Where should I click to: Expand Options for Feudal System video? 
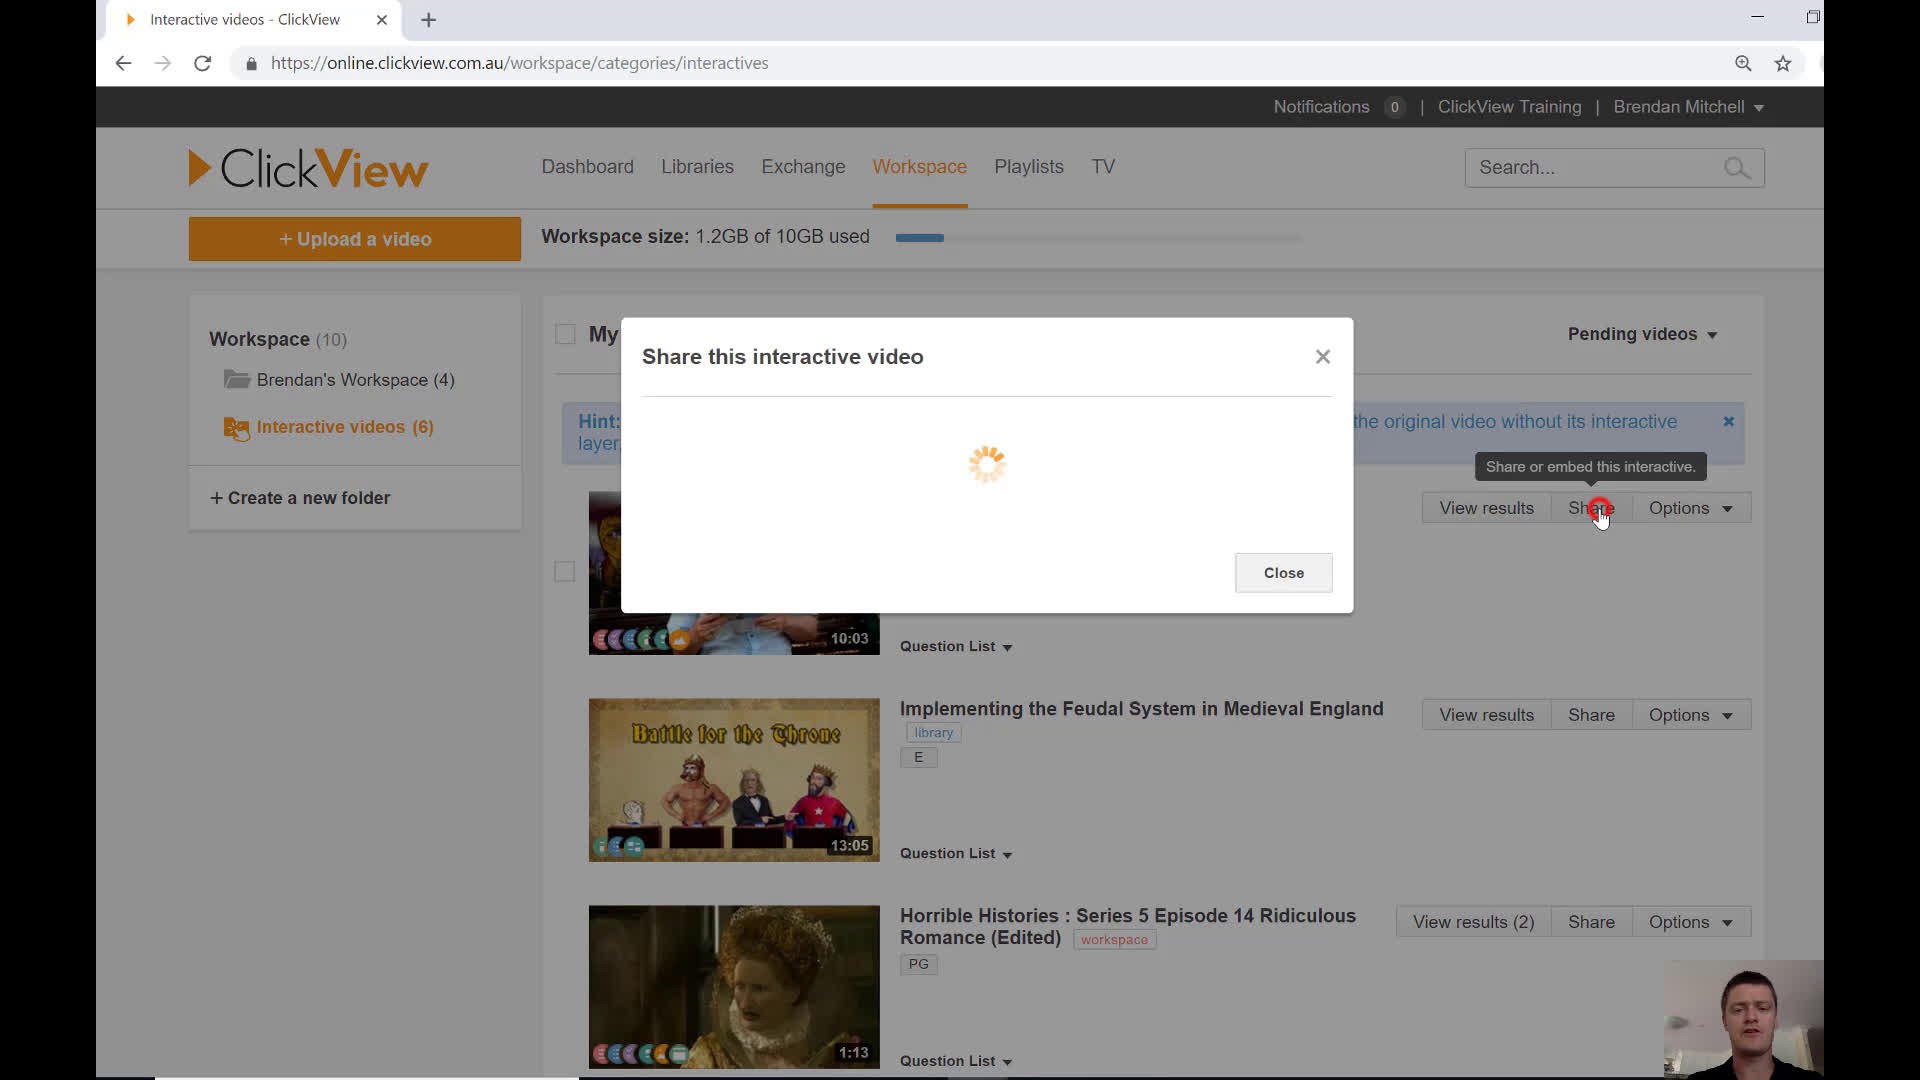[1691, 715]
